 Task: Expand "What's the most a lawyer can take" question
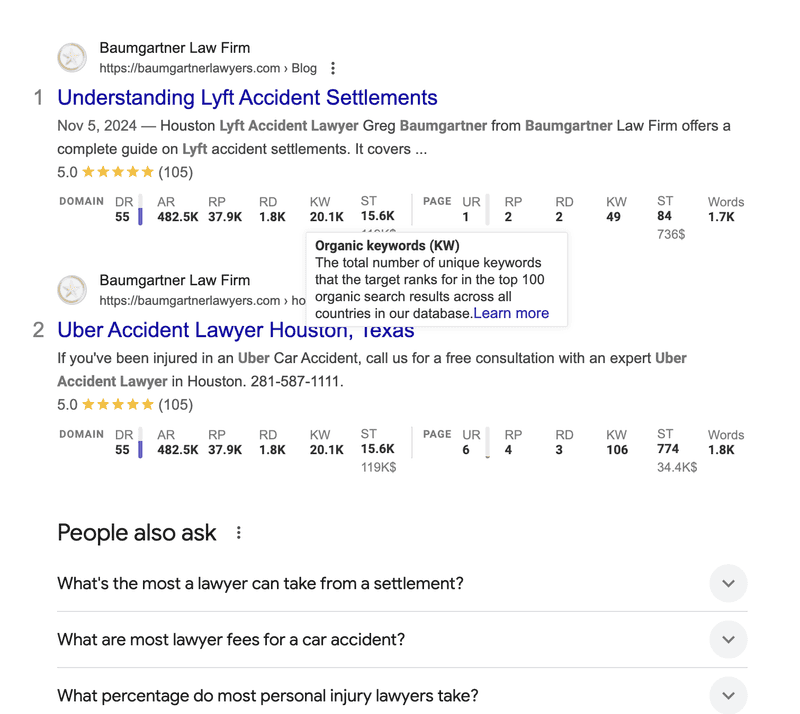728,583
